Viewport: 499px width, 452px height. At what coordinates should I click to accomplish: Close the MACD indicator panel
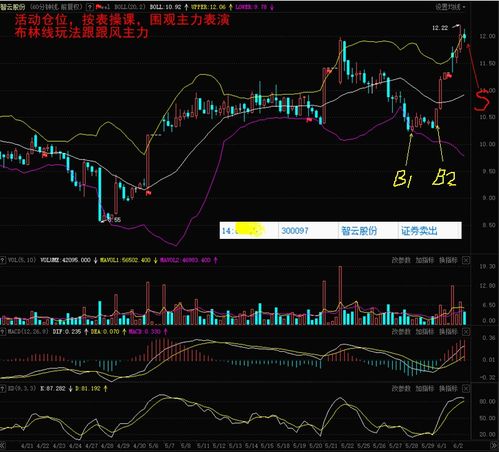466,332
